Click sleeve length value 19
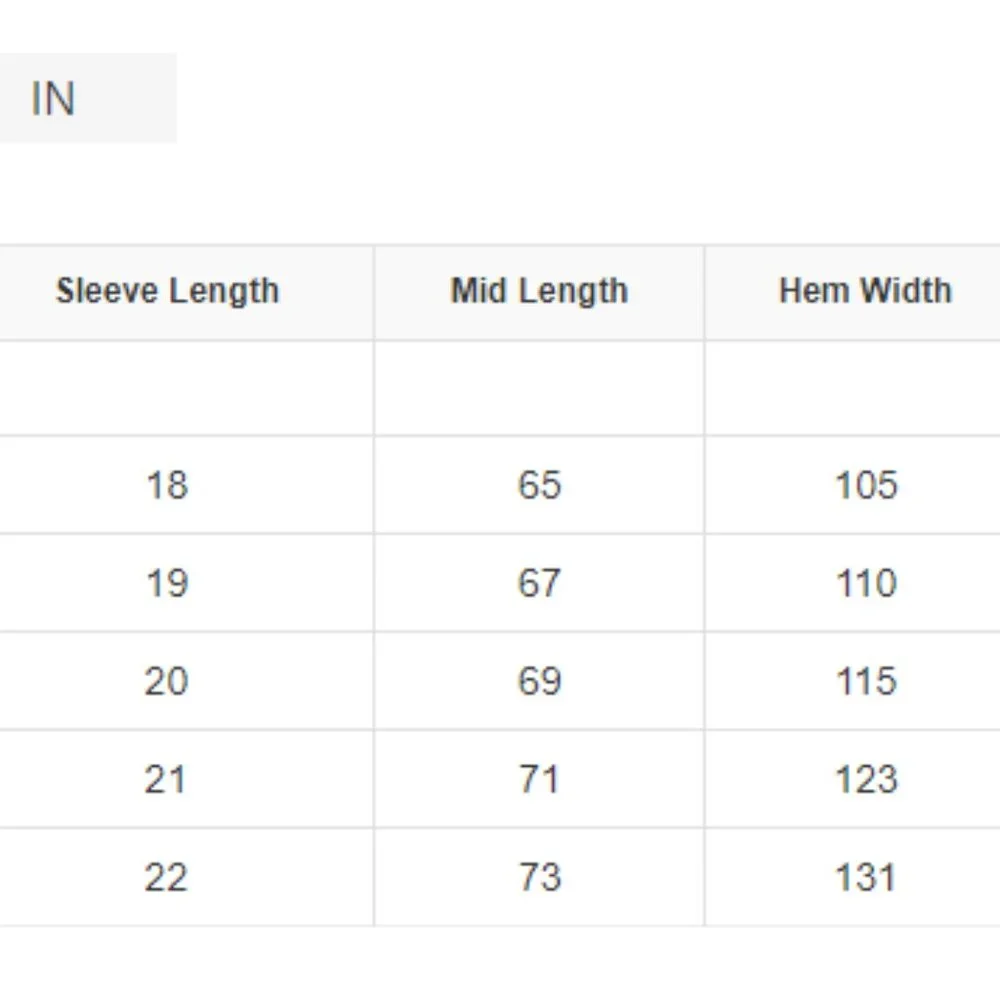 pos(166,583)
